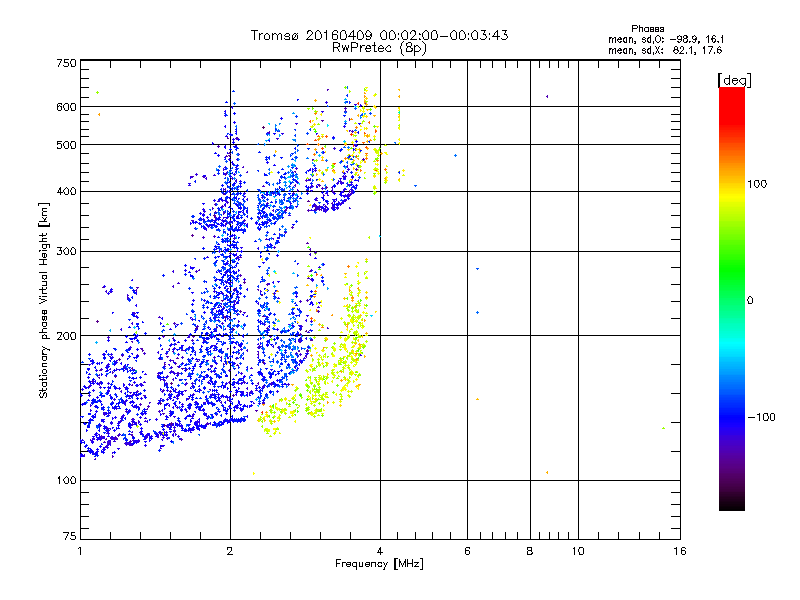Click the '100' colorbar tick label

(757, 184)
